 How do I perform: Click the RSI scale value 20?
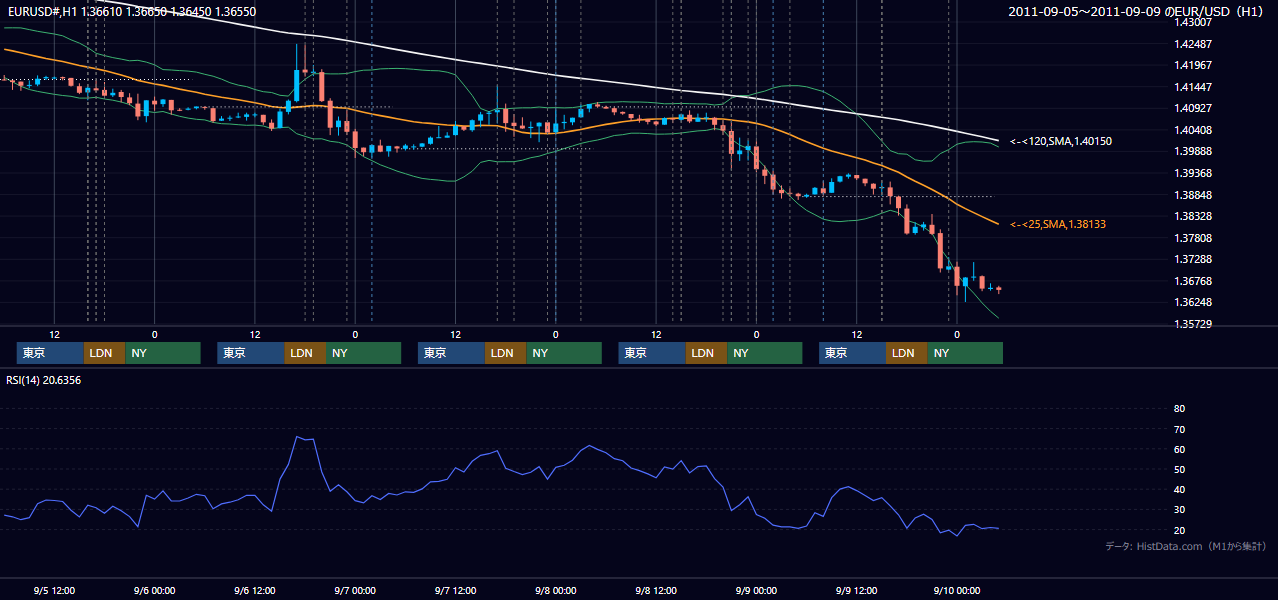1179,531
